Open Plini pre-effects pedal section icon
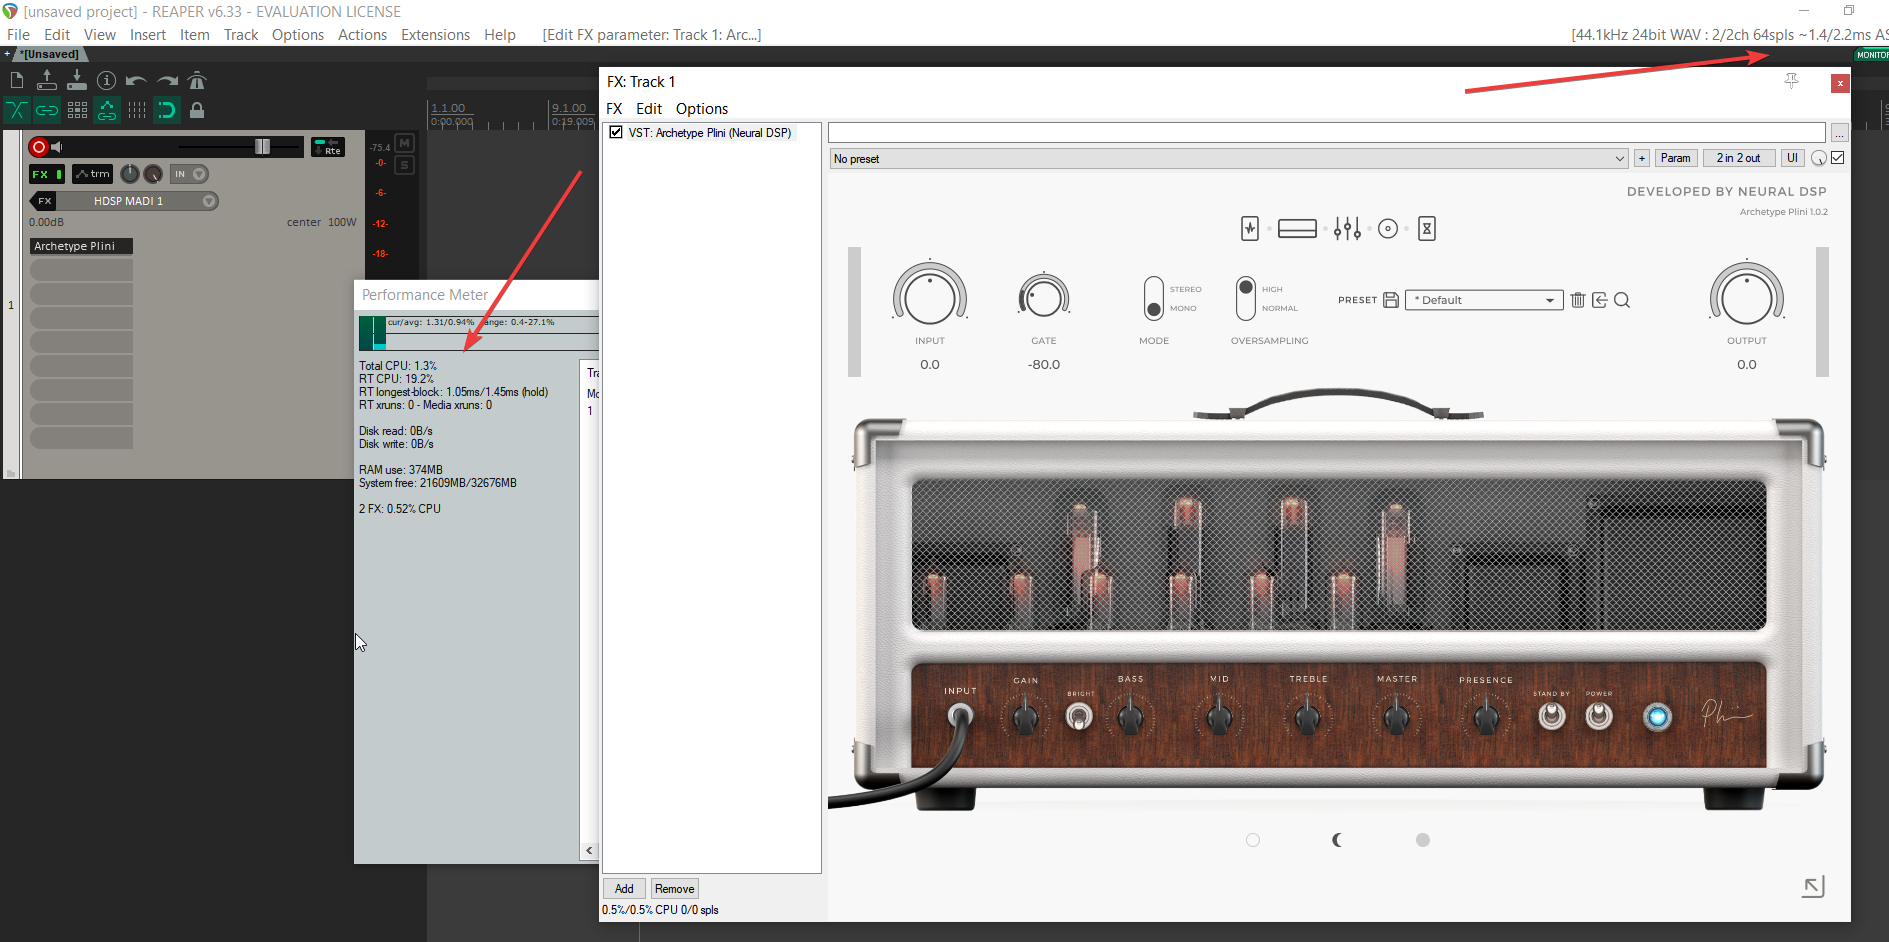The width and height of the screenshot is (1889, 942). click(x=1250, y=229)
